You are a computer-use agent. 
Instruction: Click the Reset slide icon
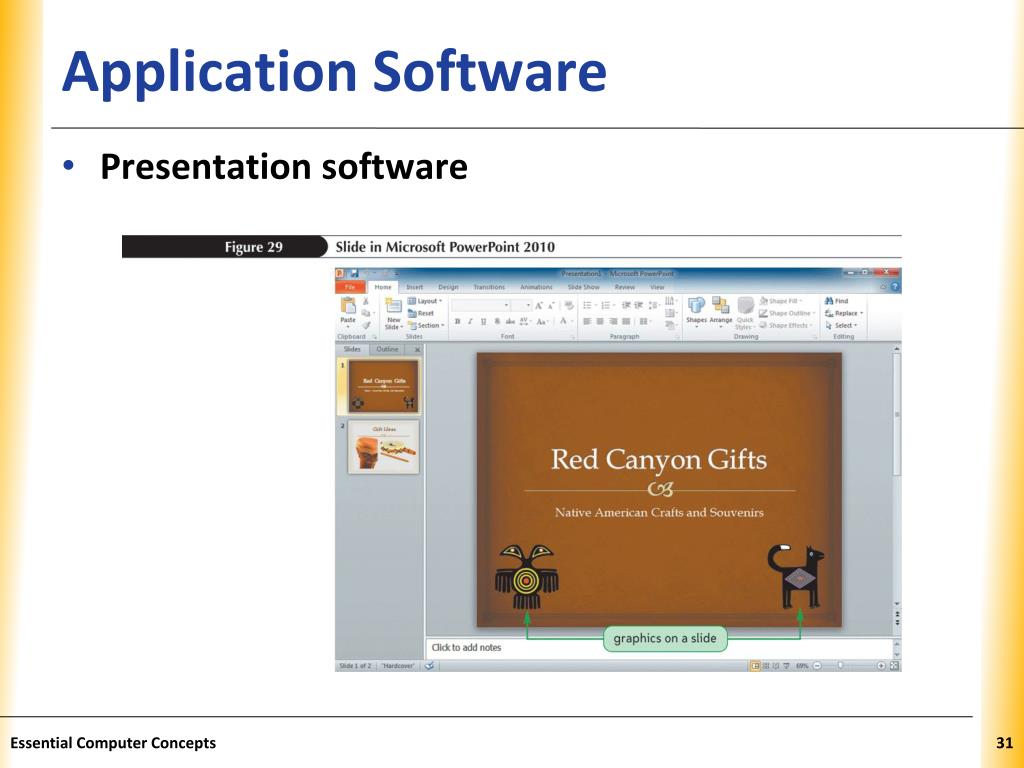point(412,313)
